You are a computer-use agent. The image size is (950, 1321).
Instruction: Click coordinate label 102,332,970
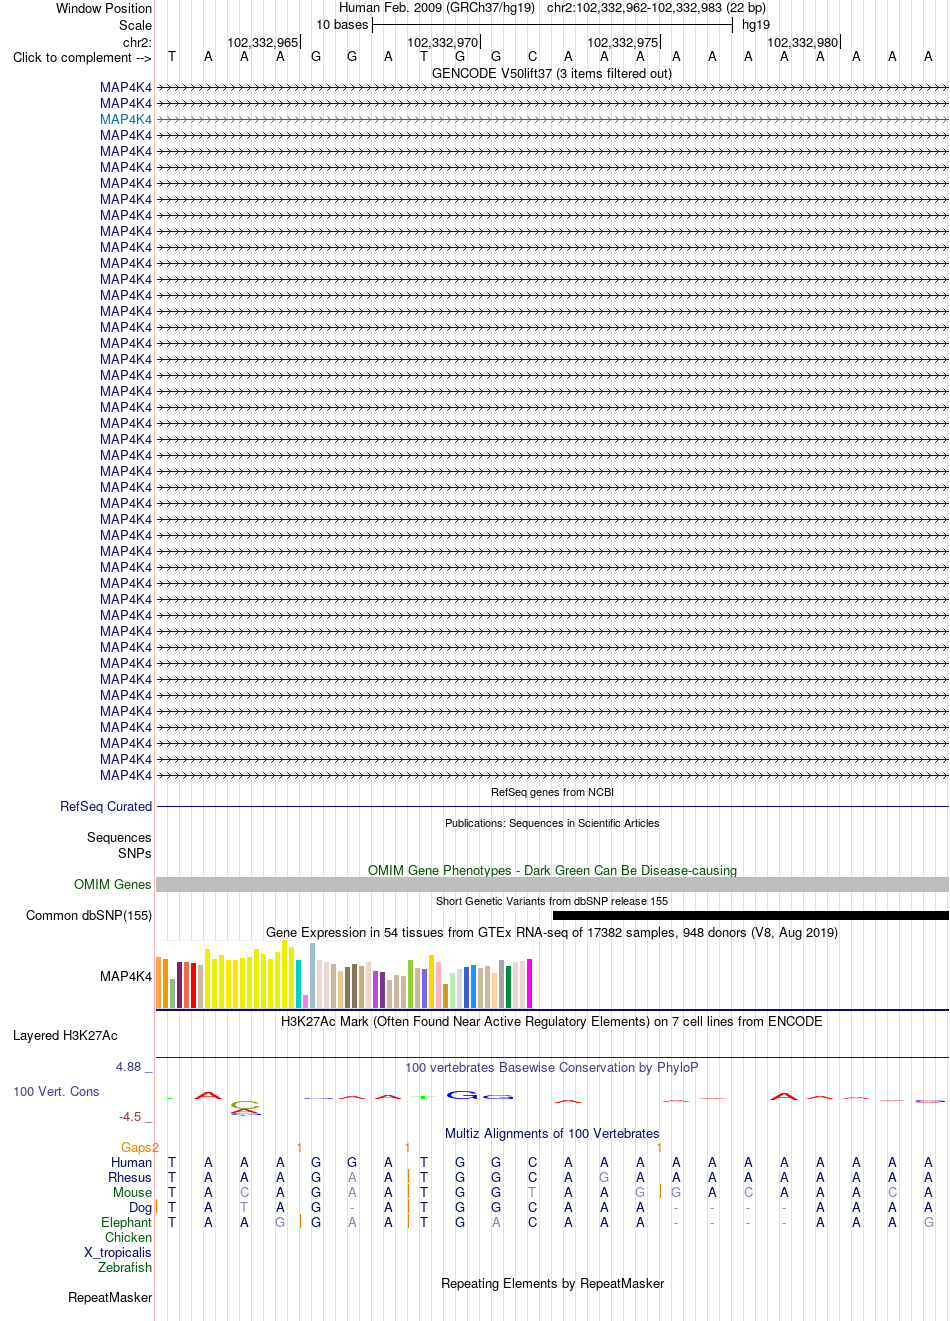[x=442, y=42]
